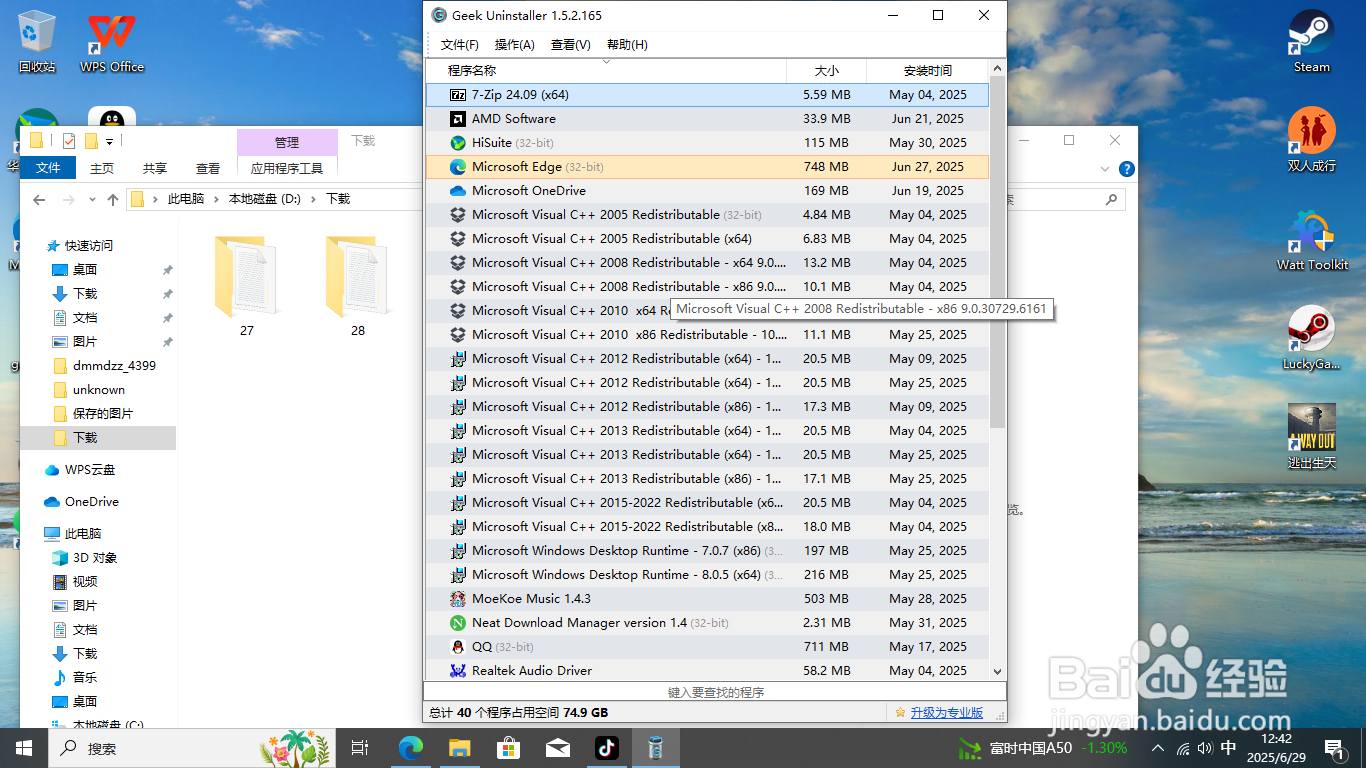The image size is (1366, 768).
Task: Click the AMD Software icon in list
Action: point(458,119)
